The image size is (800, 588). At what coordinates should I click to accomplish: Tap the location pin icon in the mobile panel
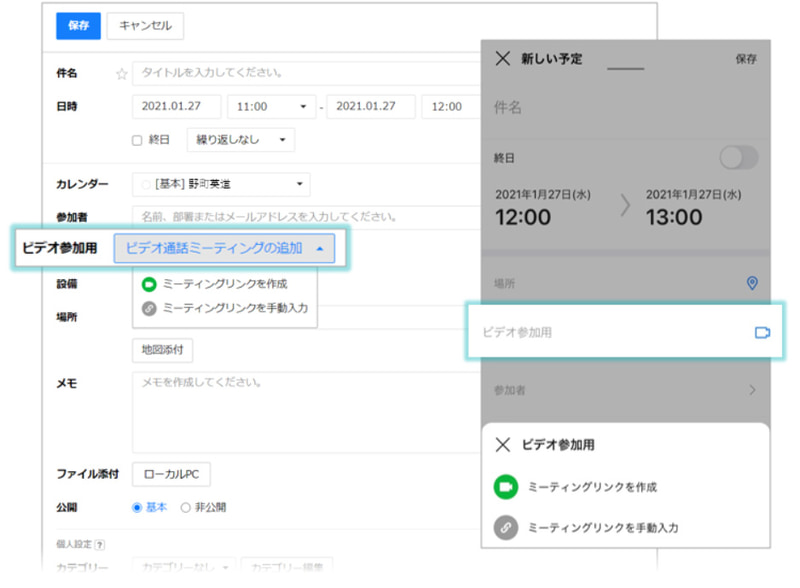point(753,283)
